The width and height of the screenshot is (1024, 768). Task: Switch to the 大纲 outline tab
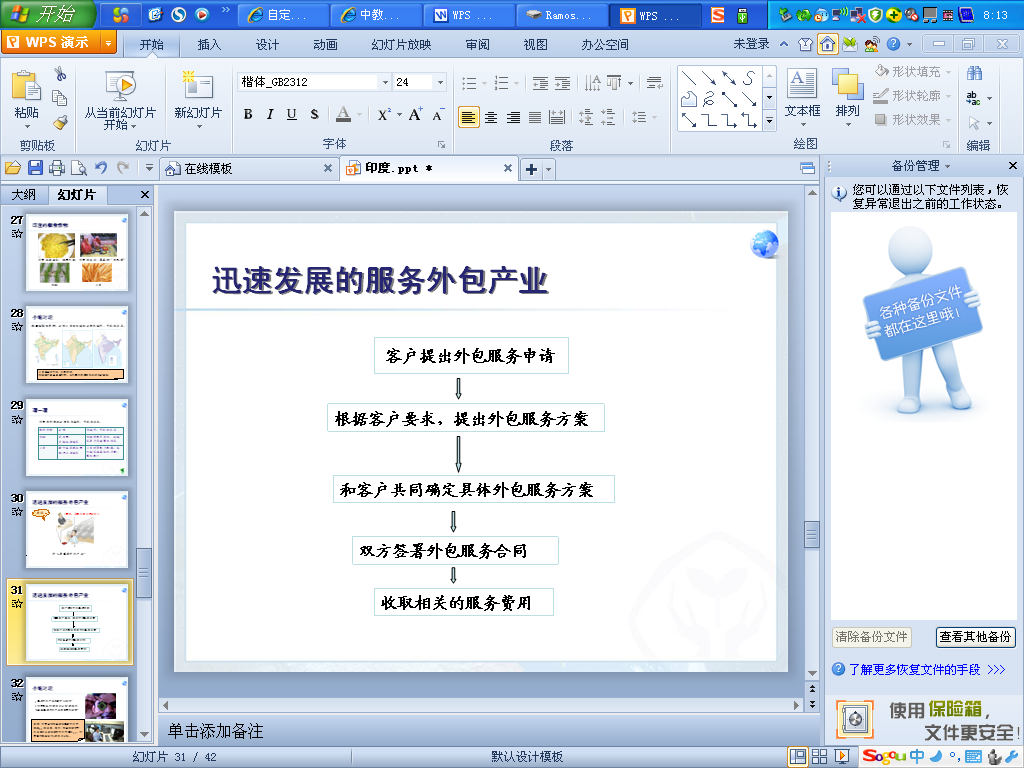[24, 194]
